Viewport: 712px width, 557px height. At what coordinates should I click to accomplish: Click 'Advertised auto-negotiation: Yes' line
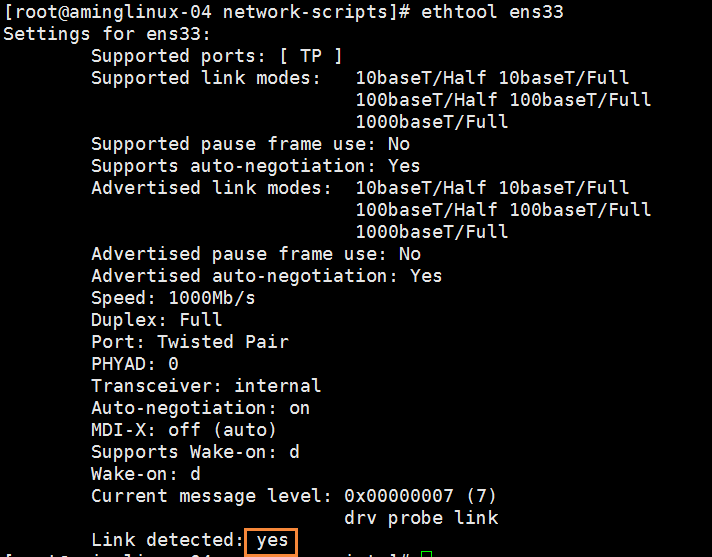point(267,276)
